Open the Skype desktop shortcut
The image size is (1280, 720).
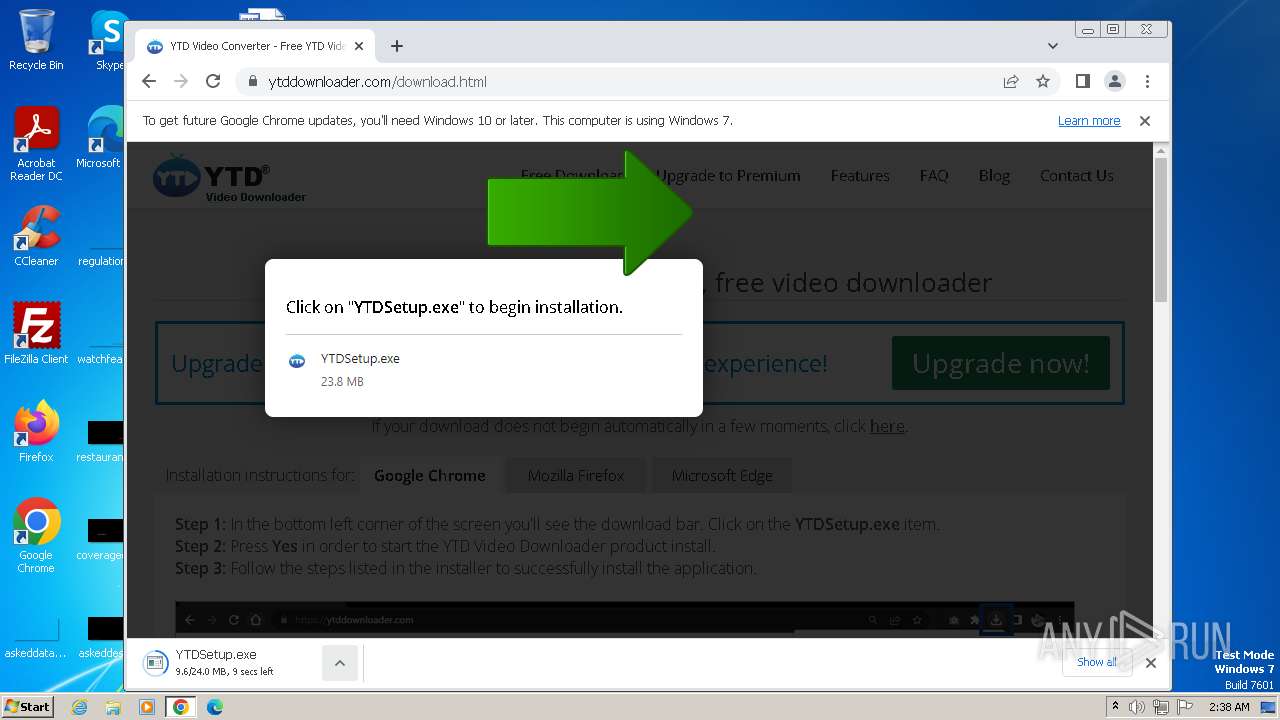point(108,40)
